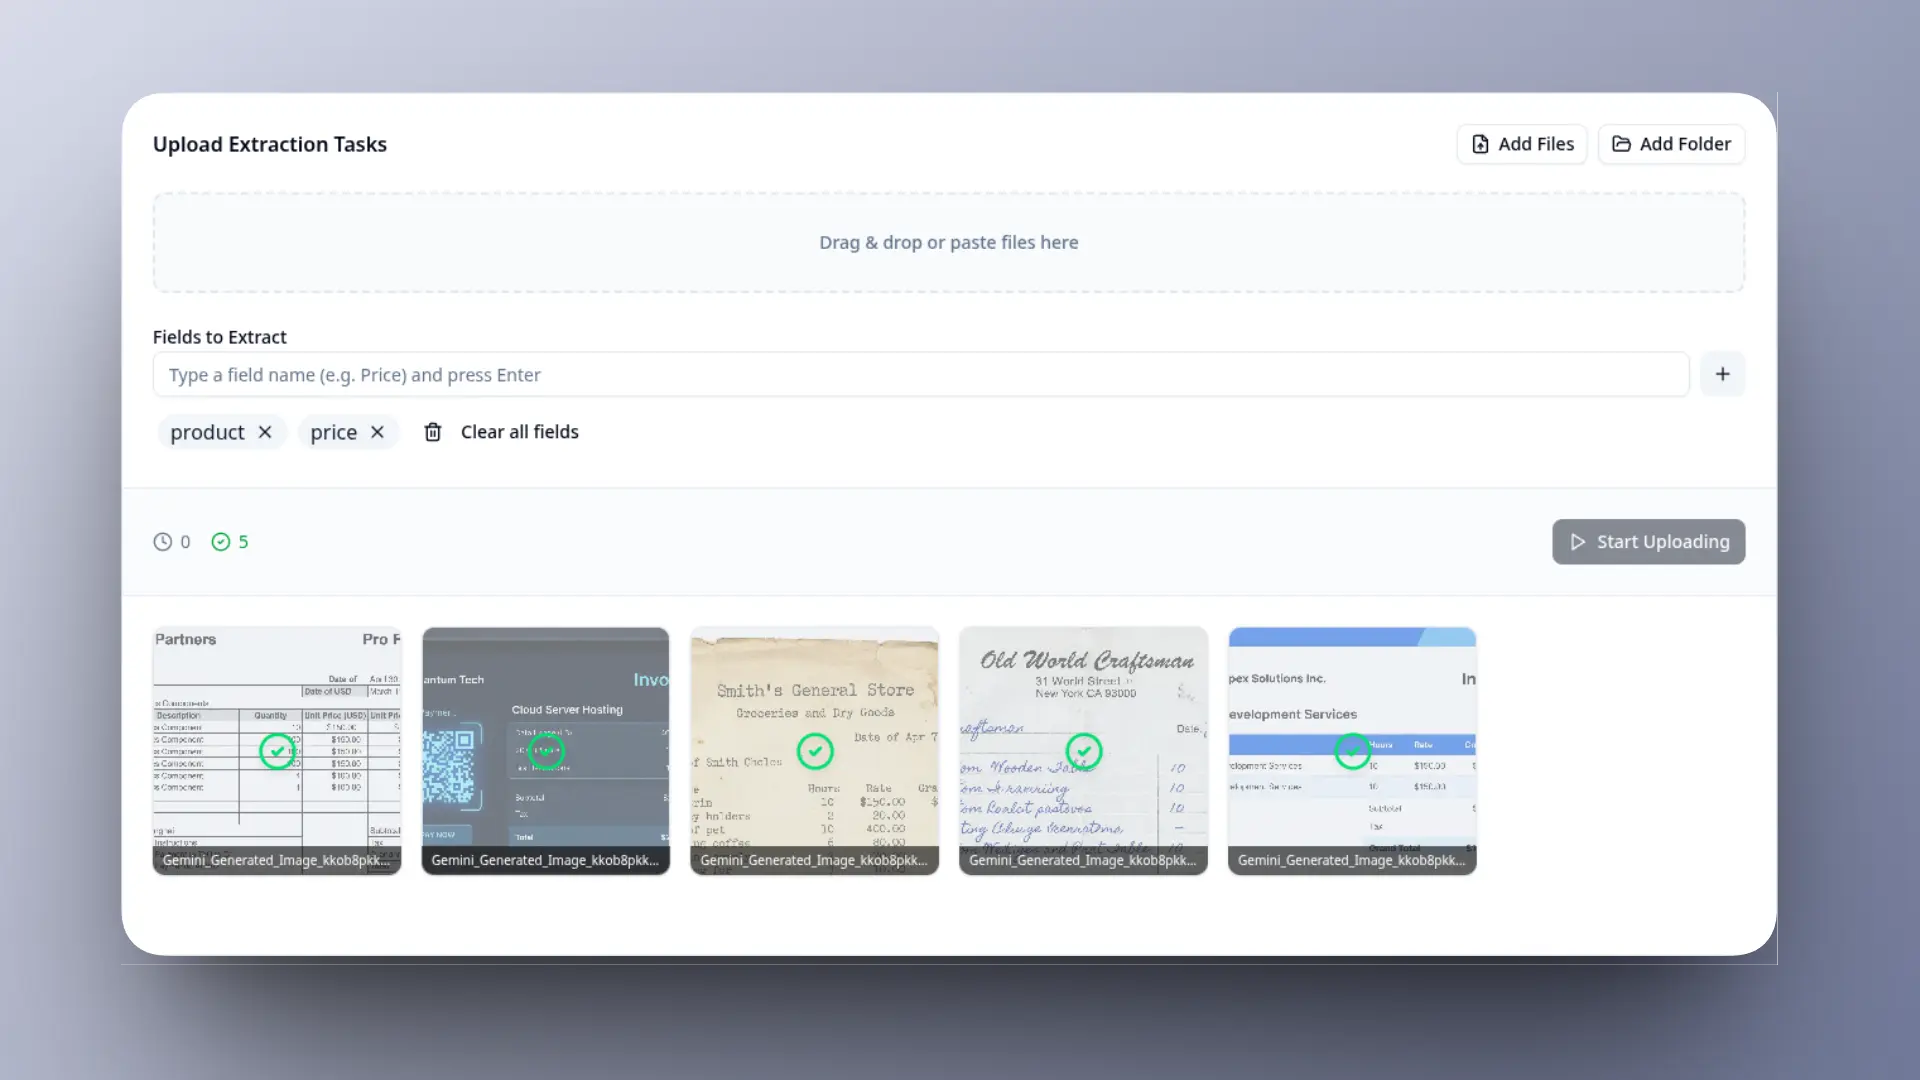Viewport: 1920px width, 1080px height.
Task: Open the Cloud Server Hosting invoice thumbnail
Action: click(x=545, y=751)
